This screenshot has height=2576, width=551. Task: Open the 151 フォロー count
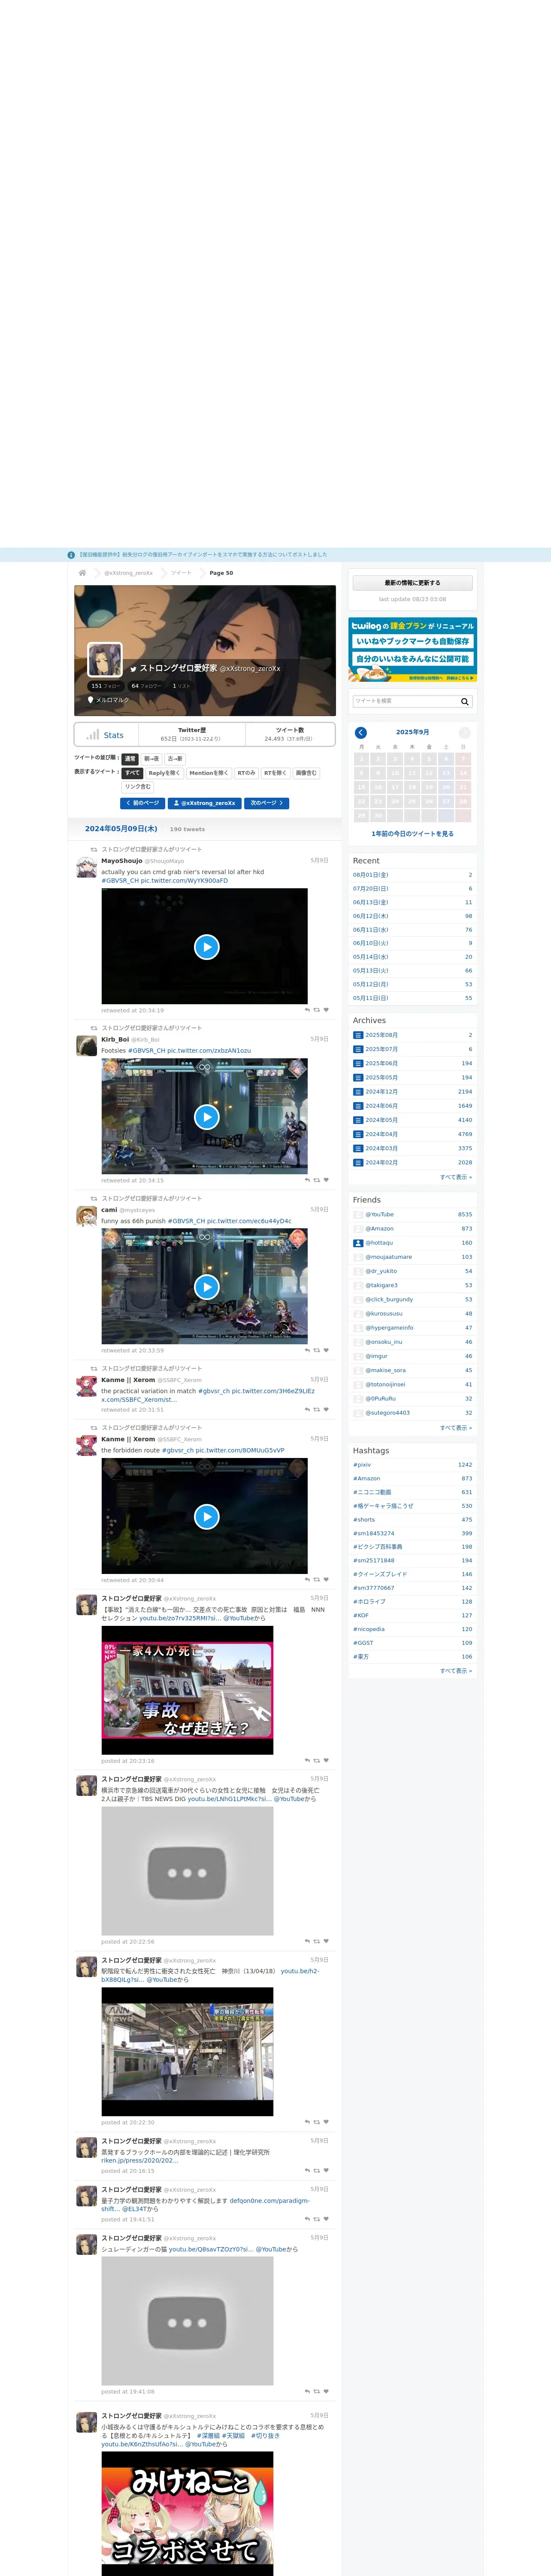pos(105,686)
